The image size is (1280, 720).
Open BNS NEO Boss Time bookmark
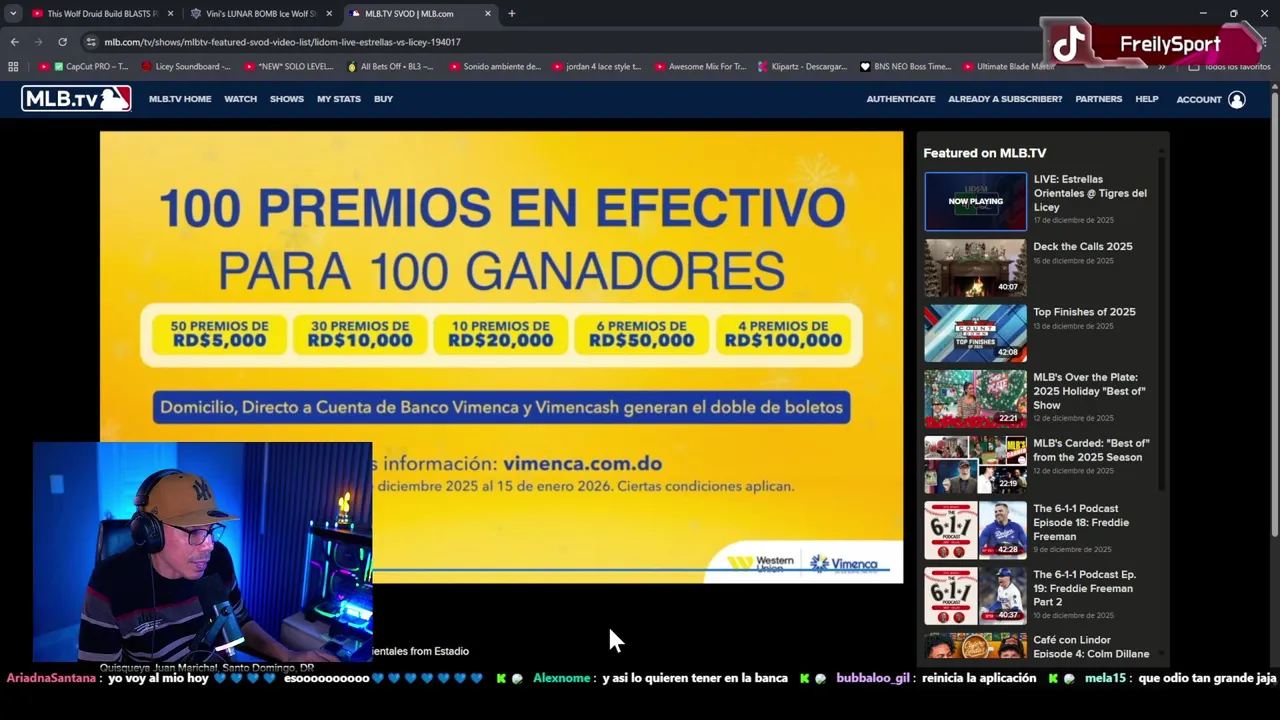(x=905, y=67)
